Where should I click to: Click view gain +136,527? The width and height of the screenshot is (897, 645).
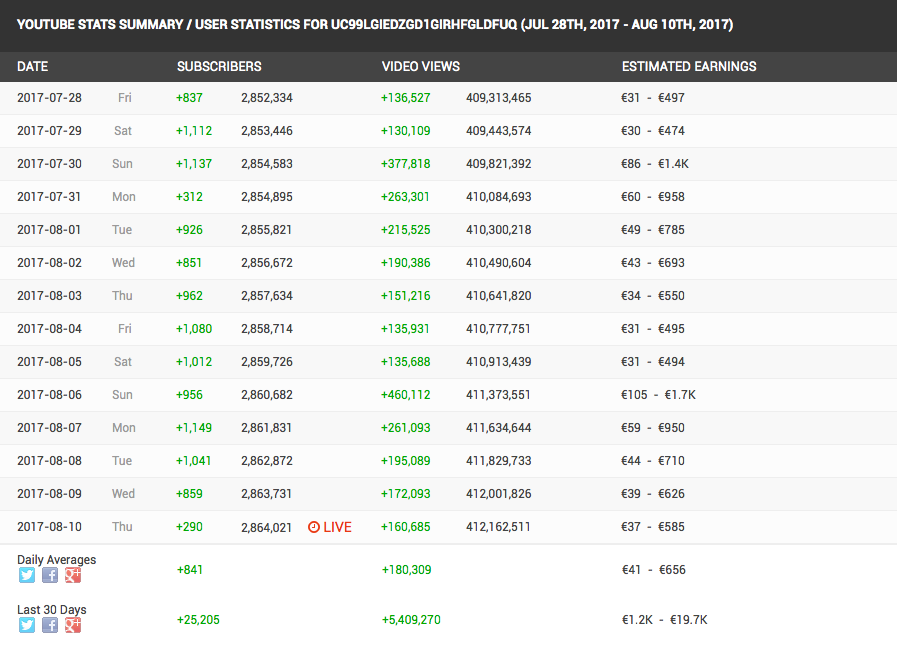[406, 98]
